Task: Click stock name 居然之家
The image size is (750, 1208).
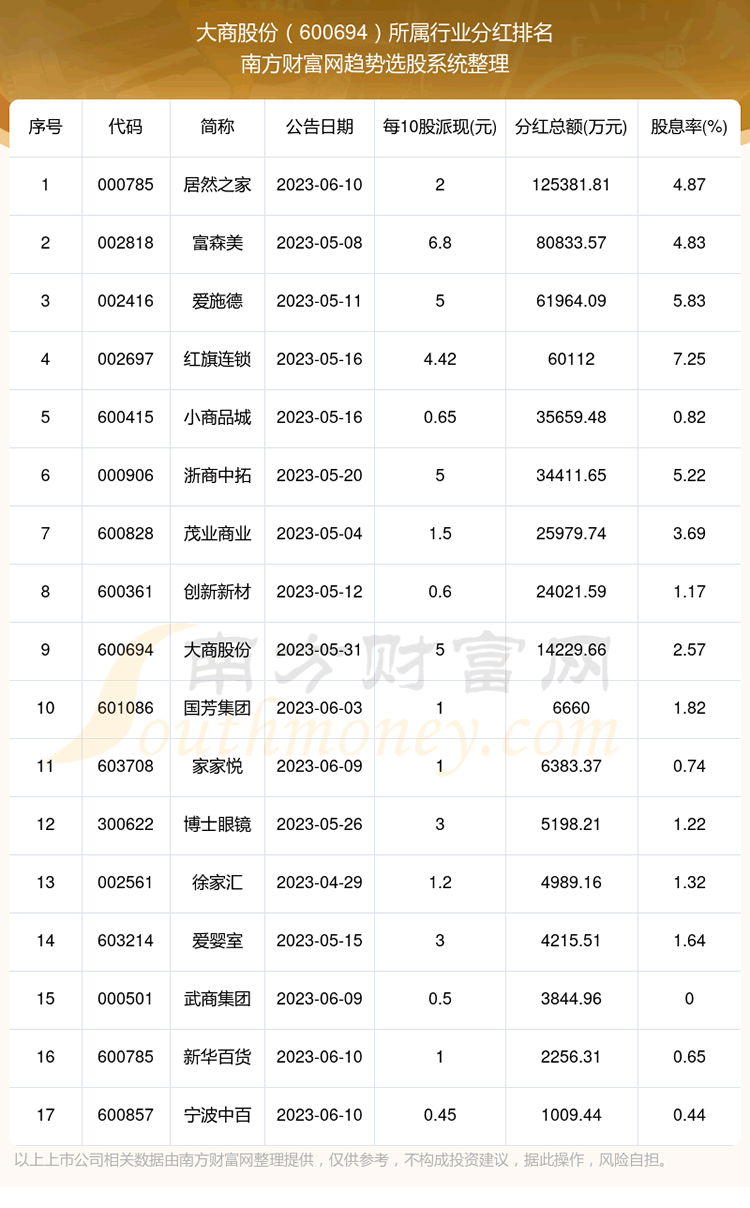Action: coord(217,185)
